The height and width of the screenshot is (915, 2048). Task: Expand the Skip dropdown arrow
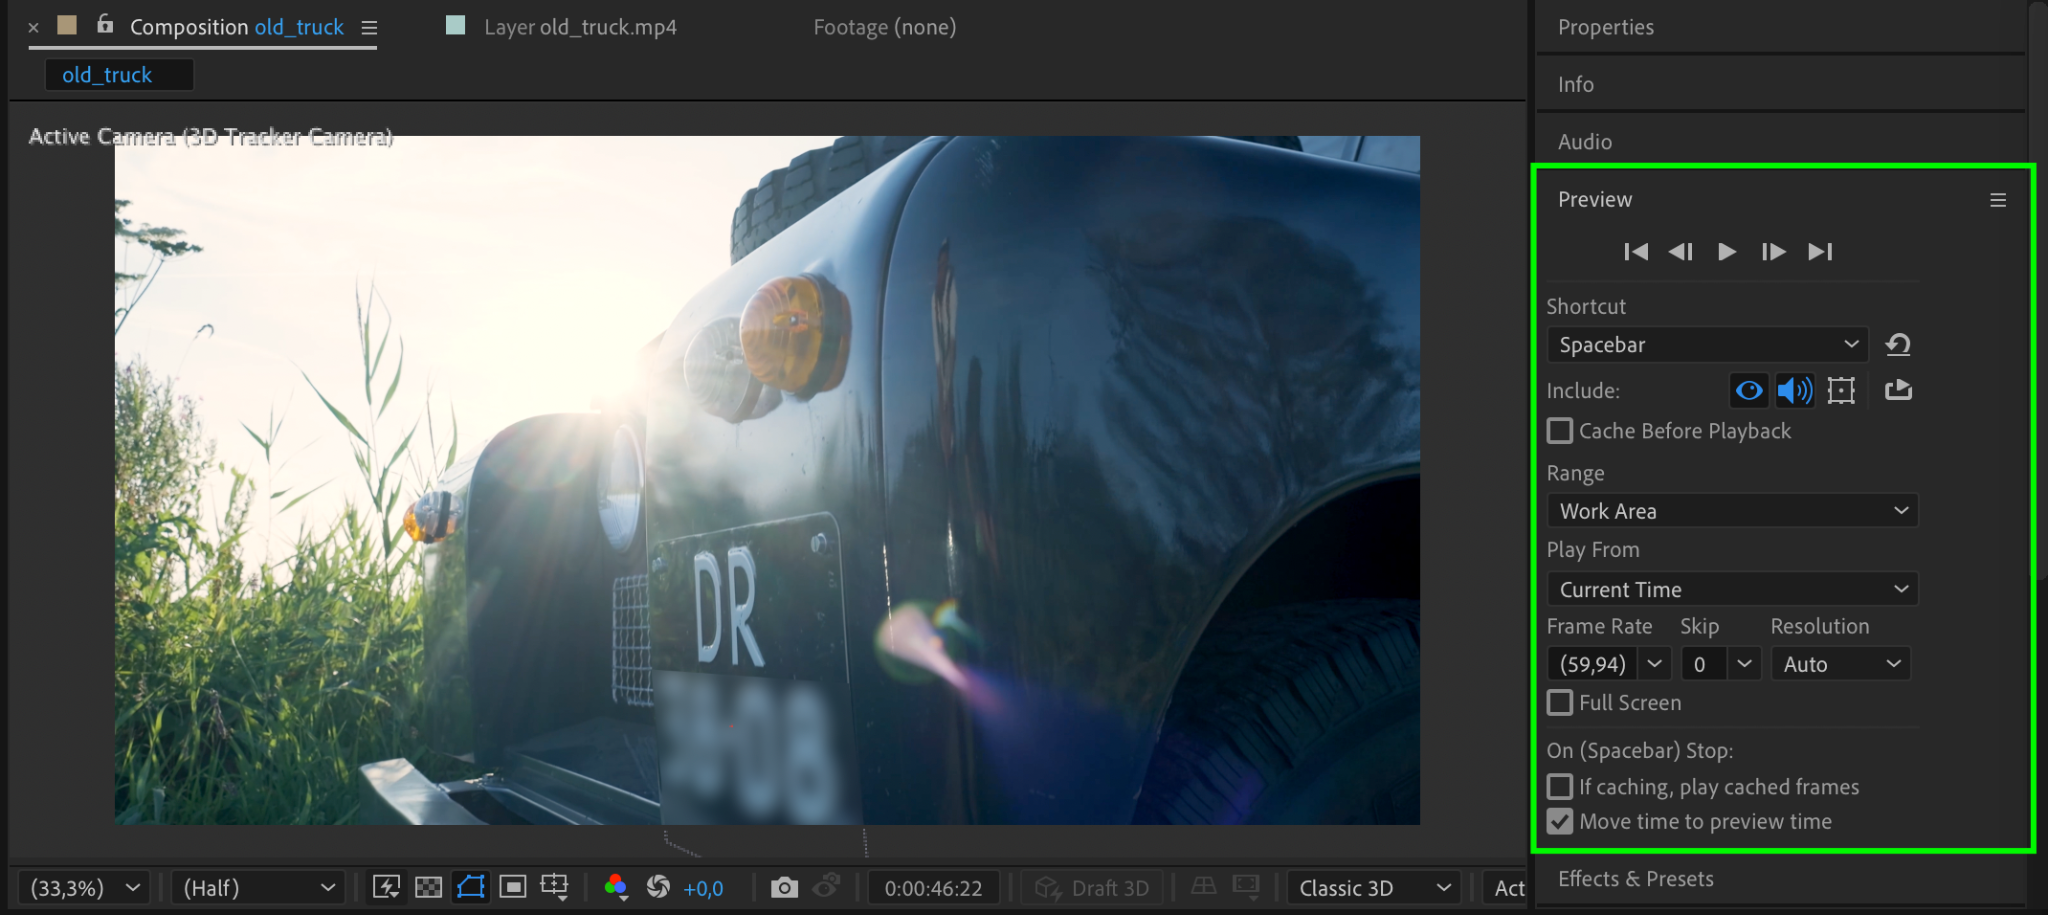[1745, 664]
